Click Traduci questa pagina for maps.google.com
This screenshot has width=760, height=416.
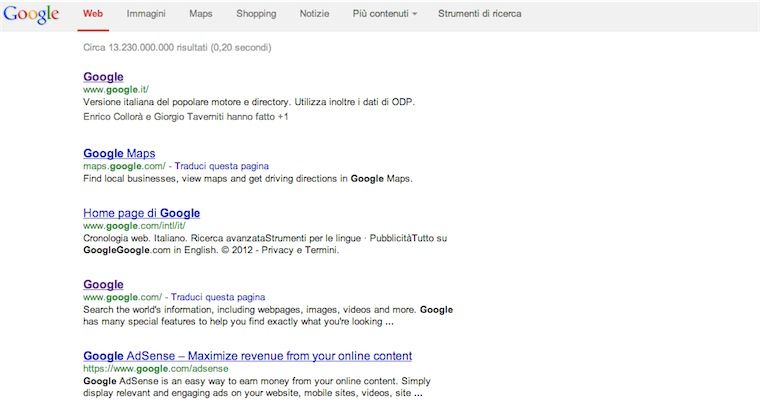(222, 166)
